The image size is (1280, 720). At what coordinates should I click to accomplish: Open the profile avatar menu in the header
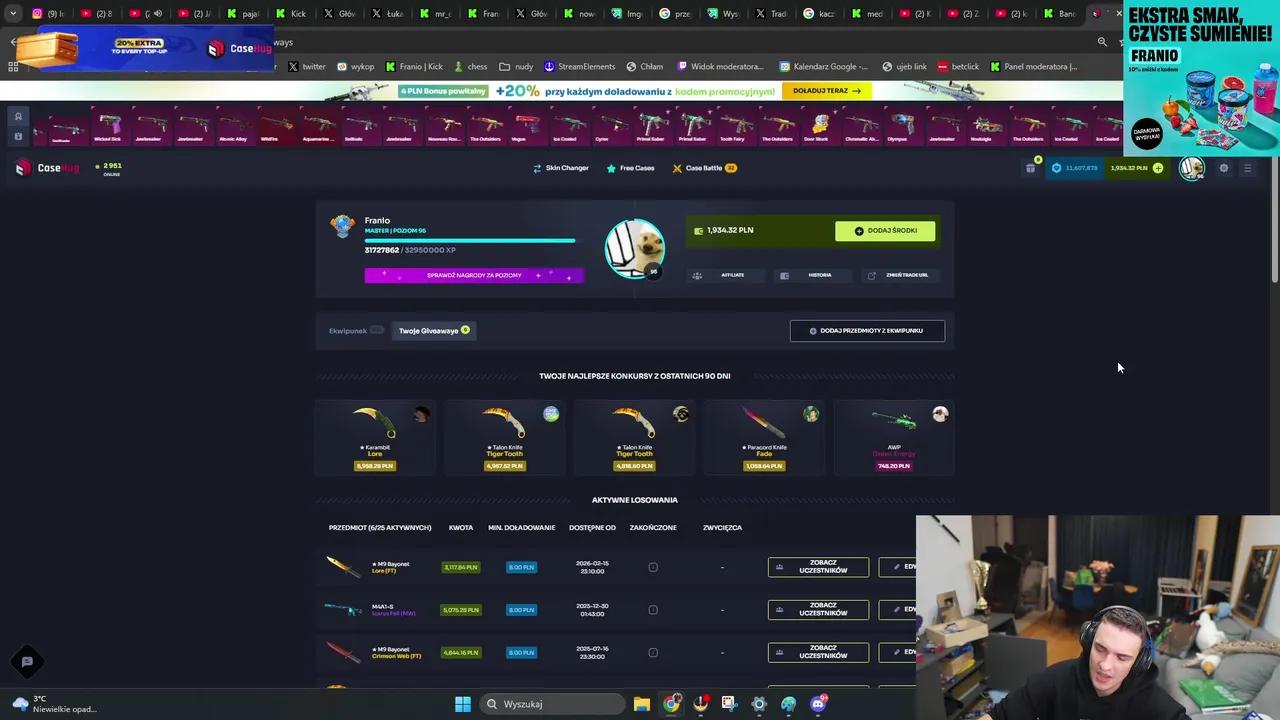point(1192,168)
